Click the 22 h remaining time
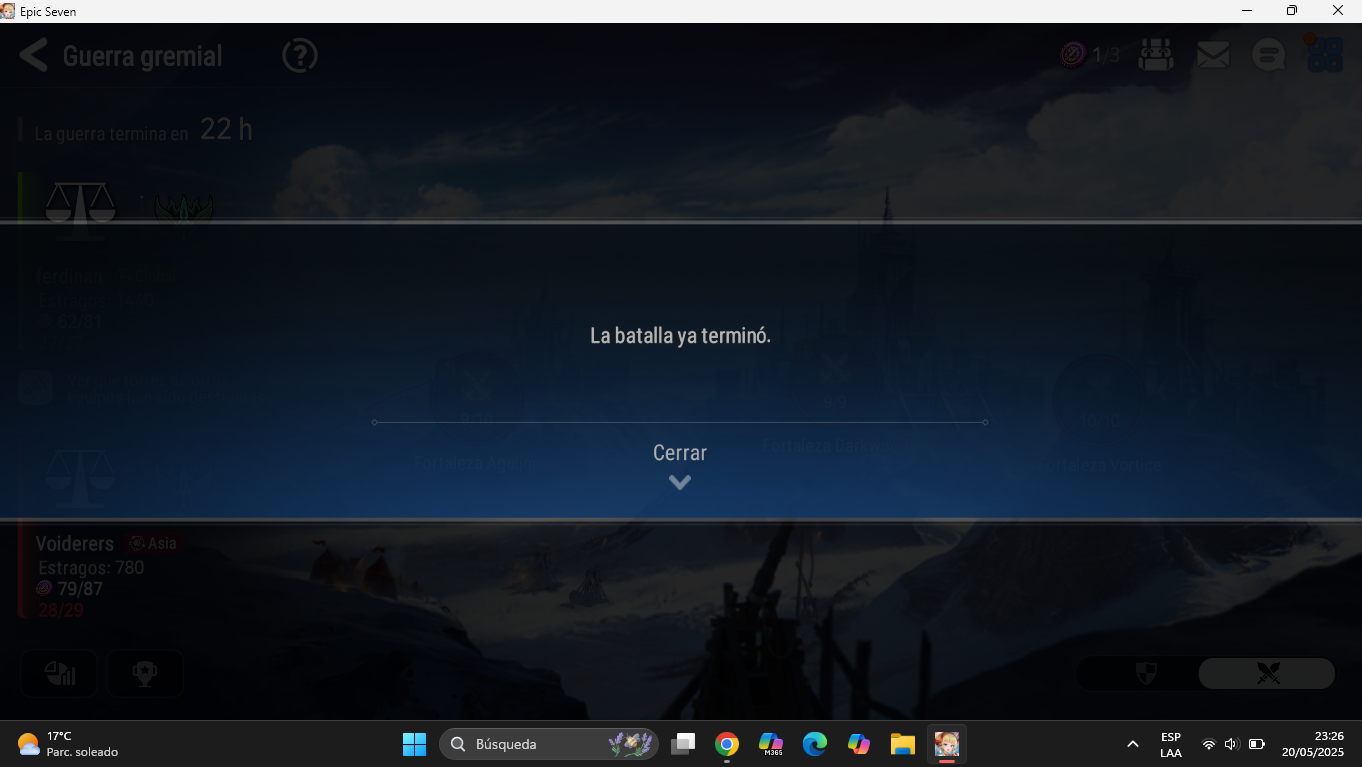The height and width of the screenshot is (767, 1362). (226, 129)
